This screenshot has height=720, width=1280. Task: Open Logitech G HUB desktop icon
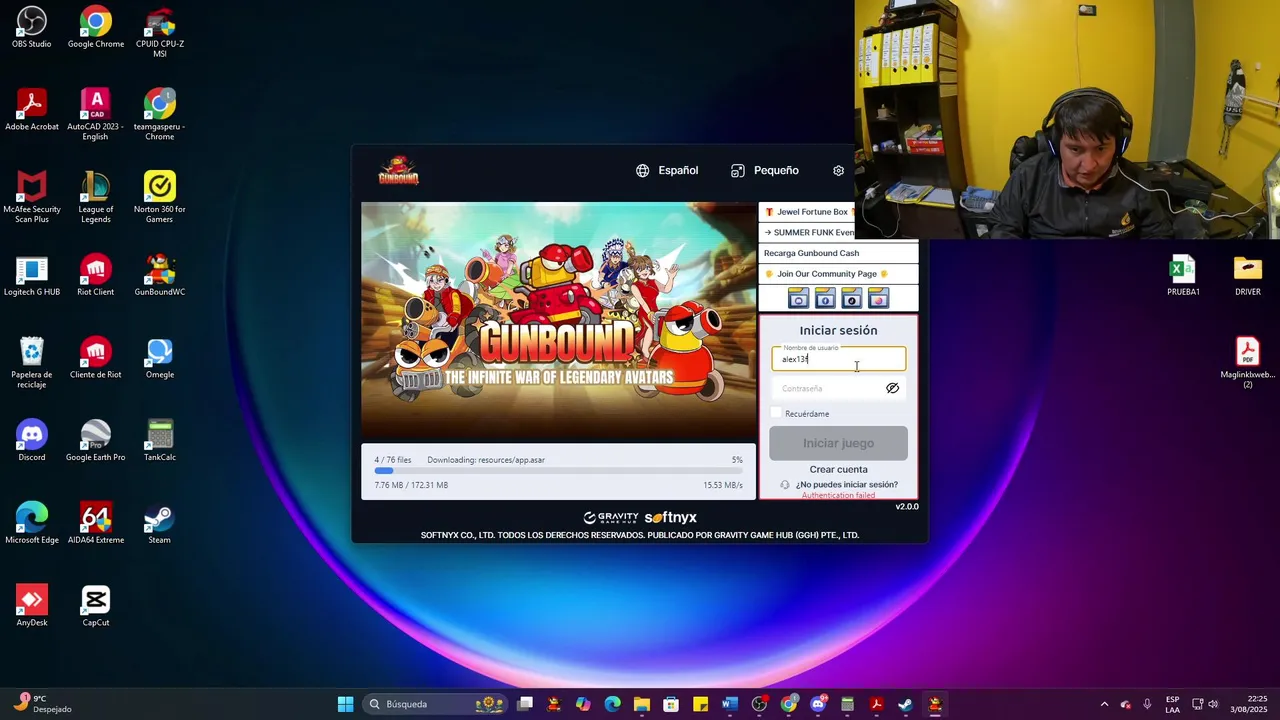[x=32, y=276]
